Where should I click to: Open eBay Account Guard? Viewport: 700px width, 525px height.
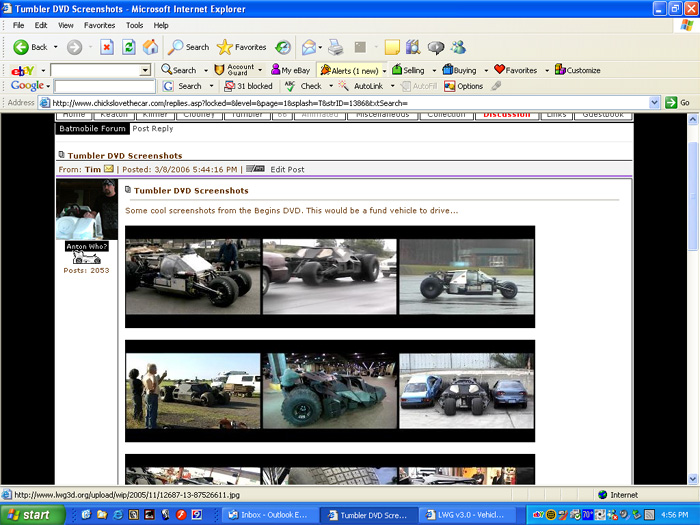(x=234, y=70)
